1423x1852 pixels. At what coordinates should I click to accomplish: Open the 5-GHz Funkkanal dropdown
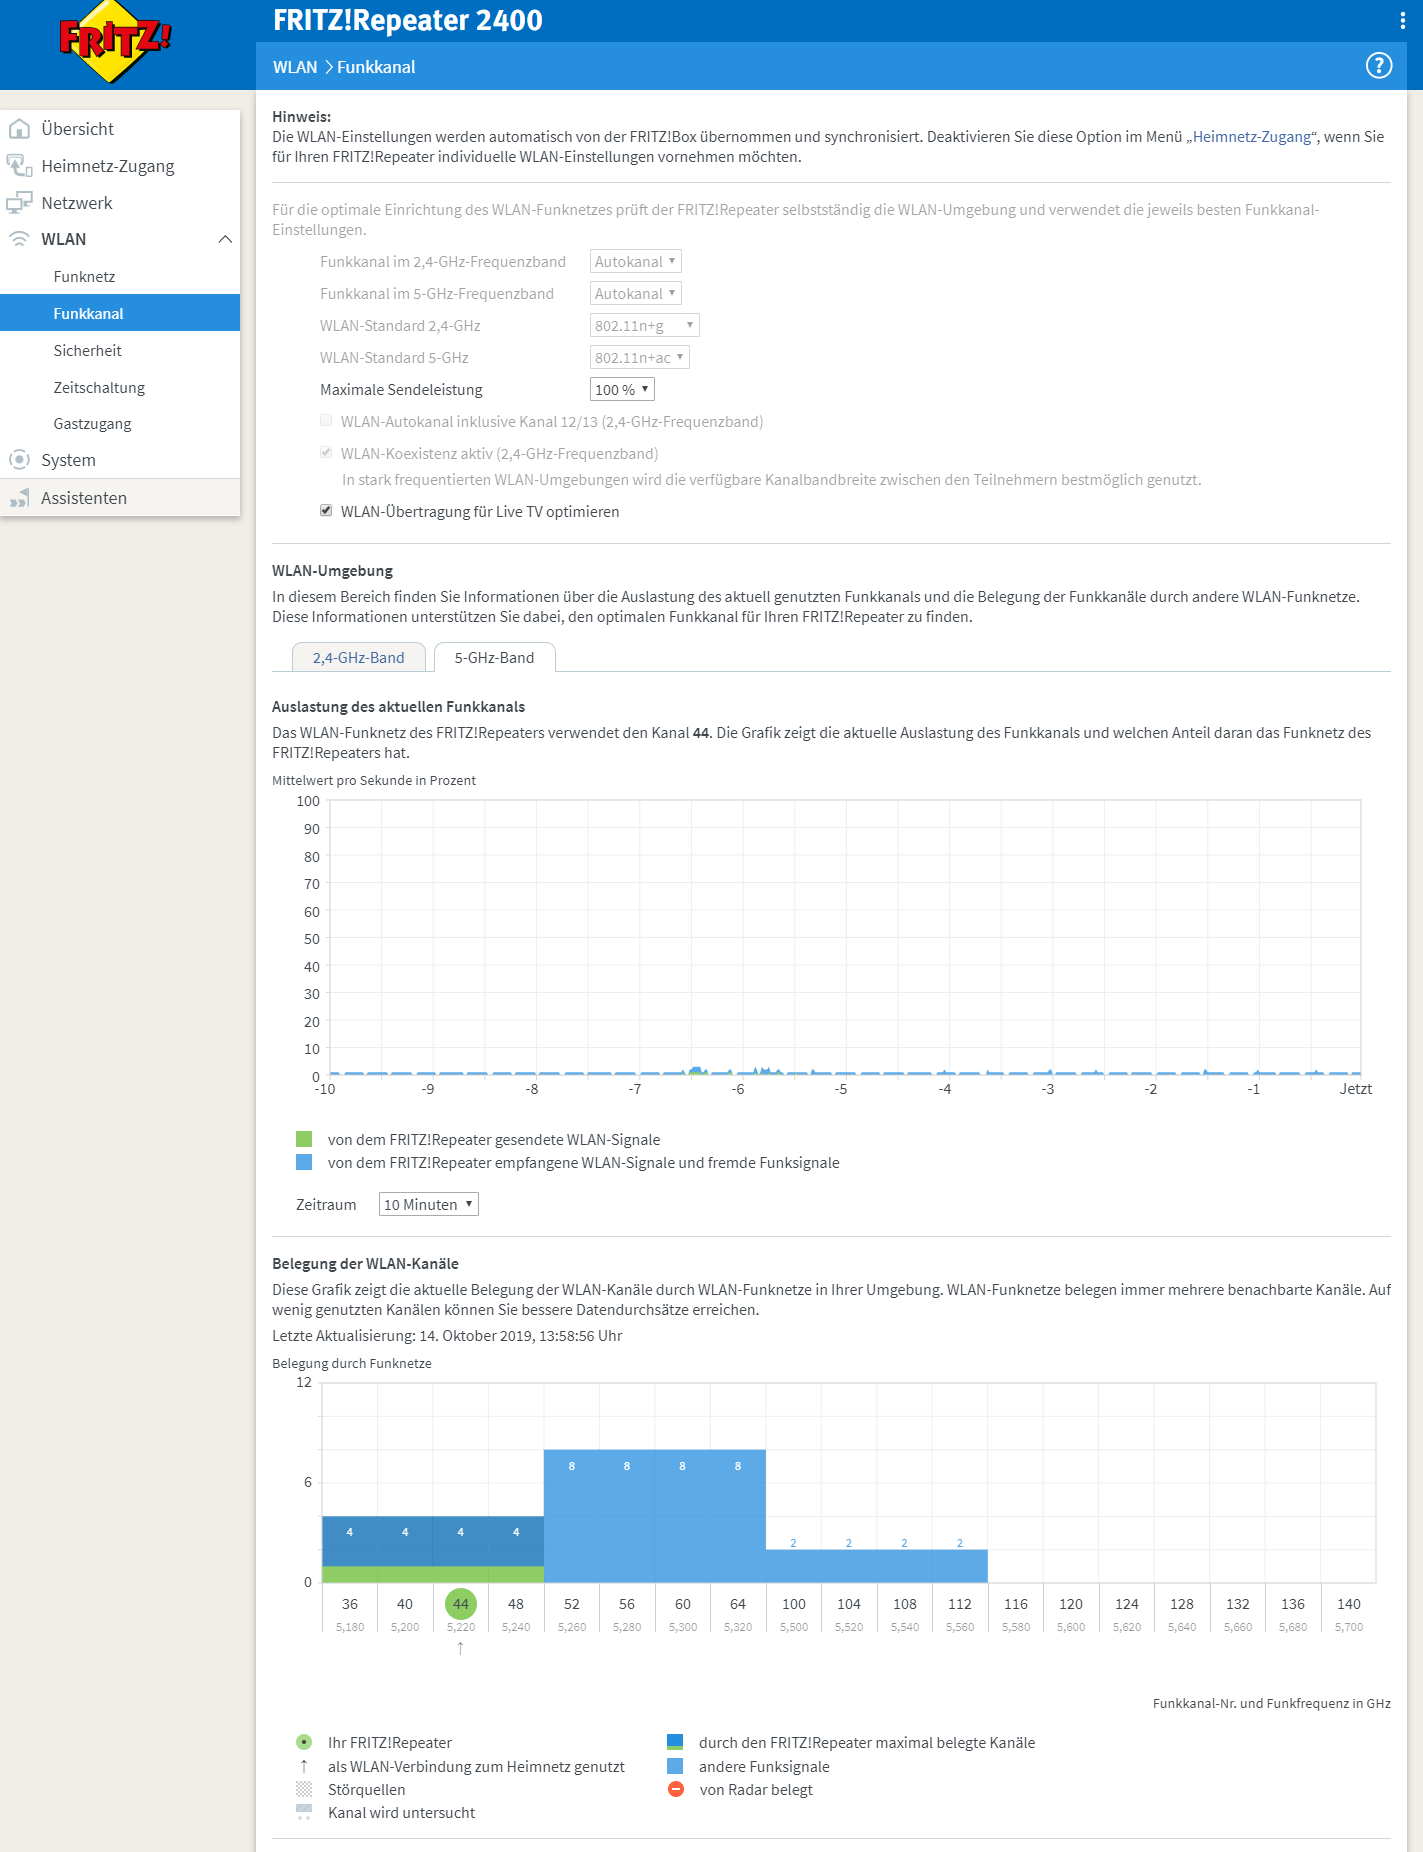[x=636, y=294]
